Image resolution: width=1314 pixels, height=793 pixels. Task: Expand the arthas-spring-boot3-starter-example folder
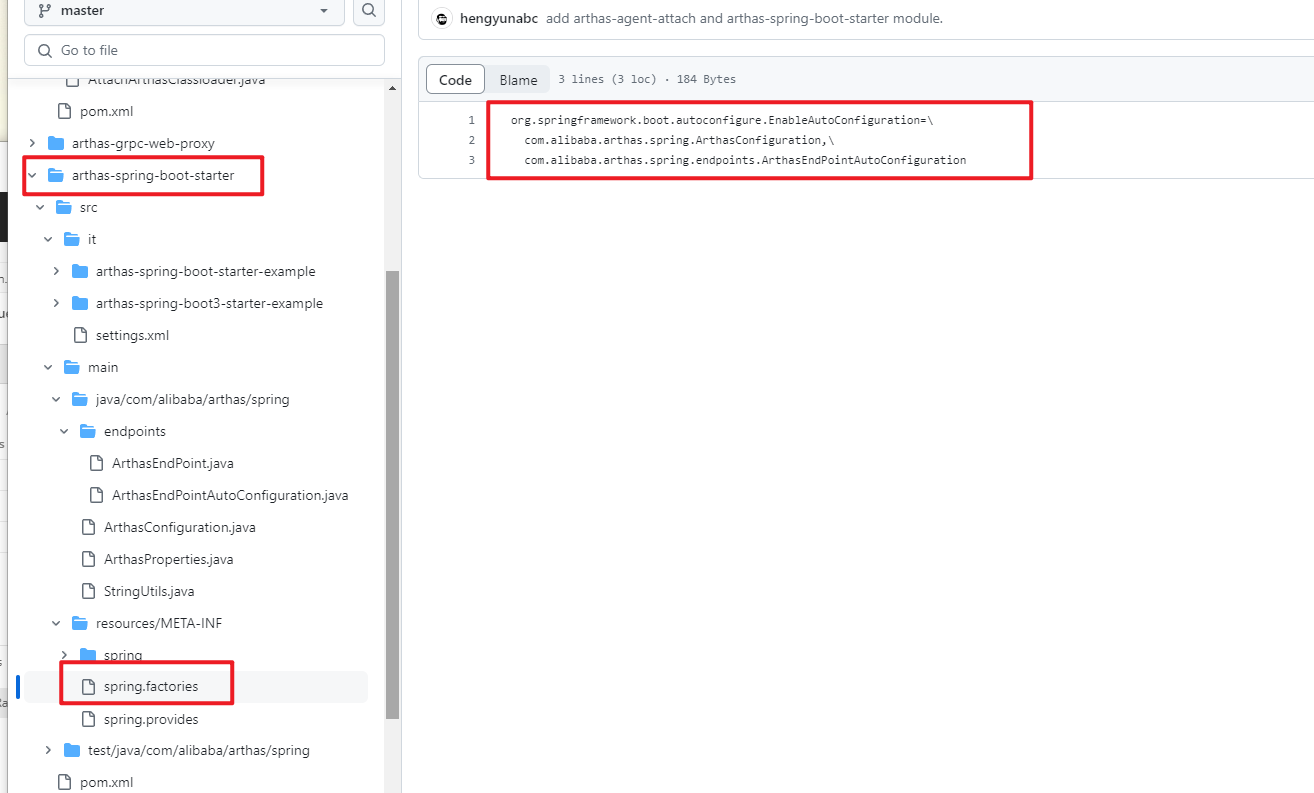point(56,303)
